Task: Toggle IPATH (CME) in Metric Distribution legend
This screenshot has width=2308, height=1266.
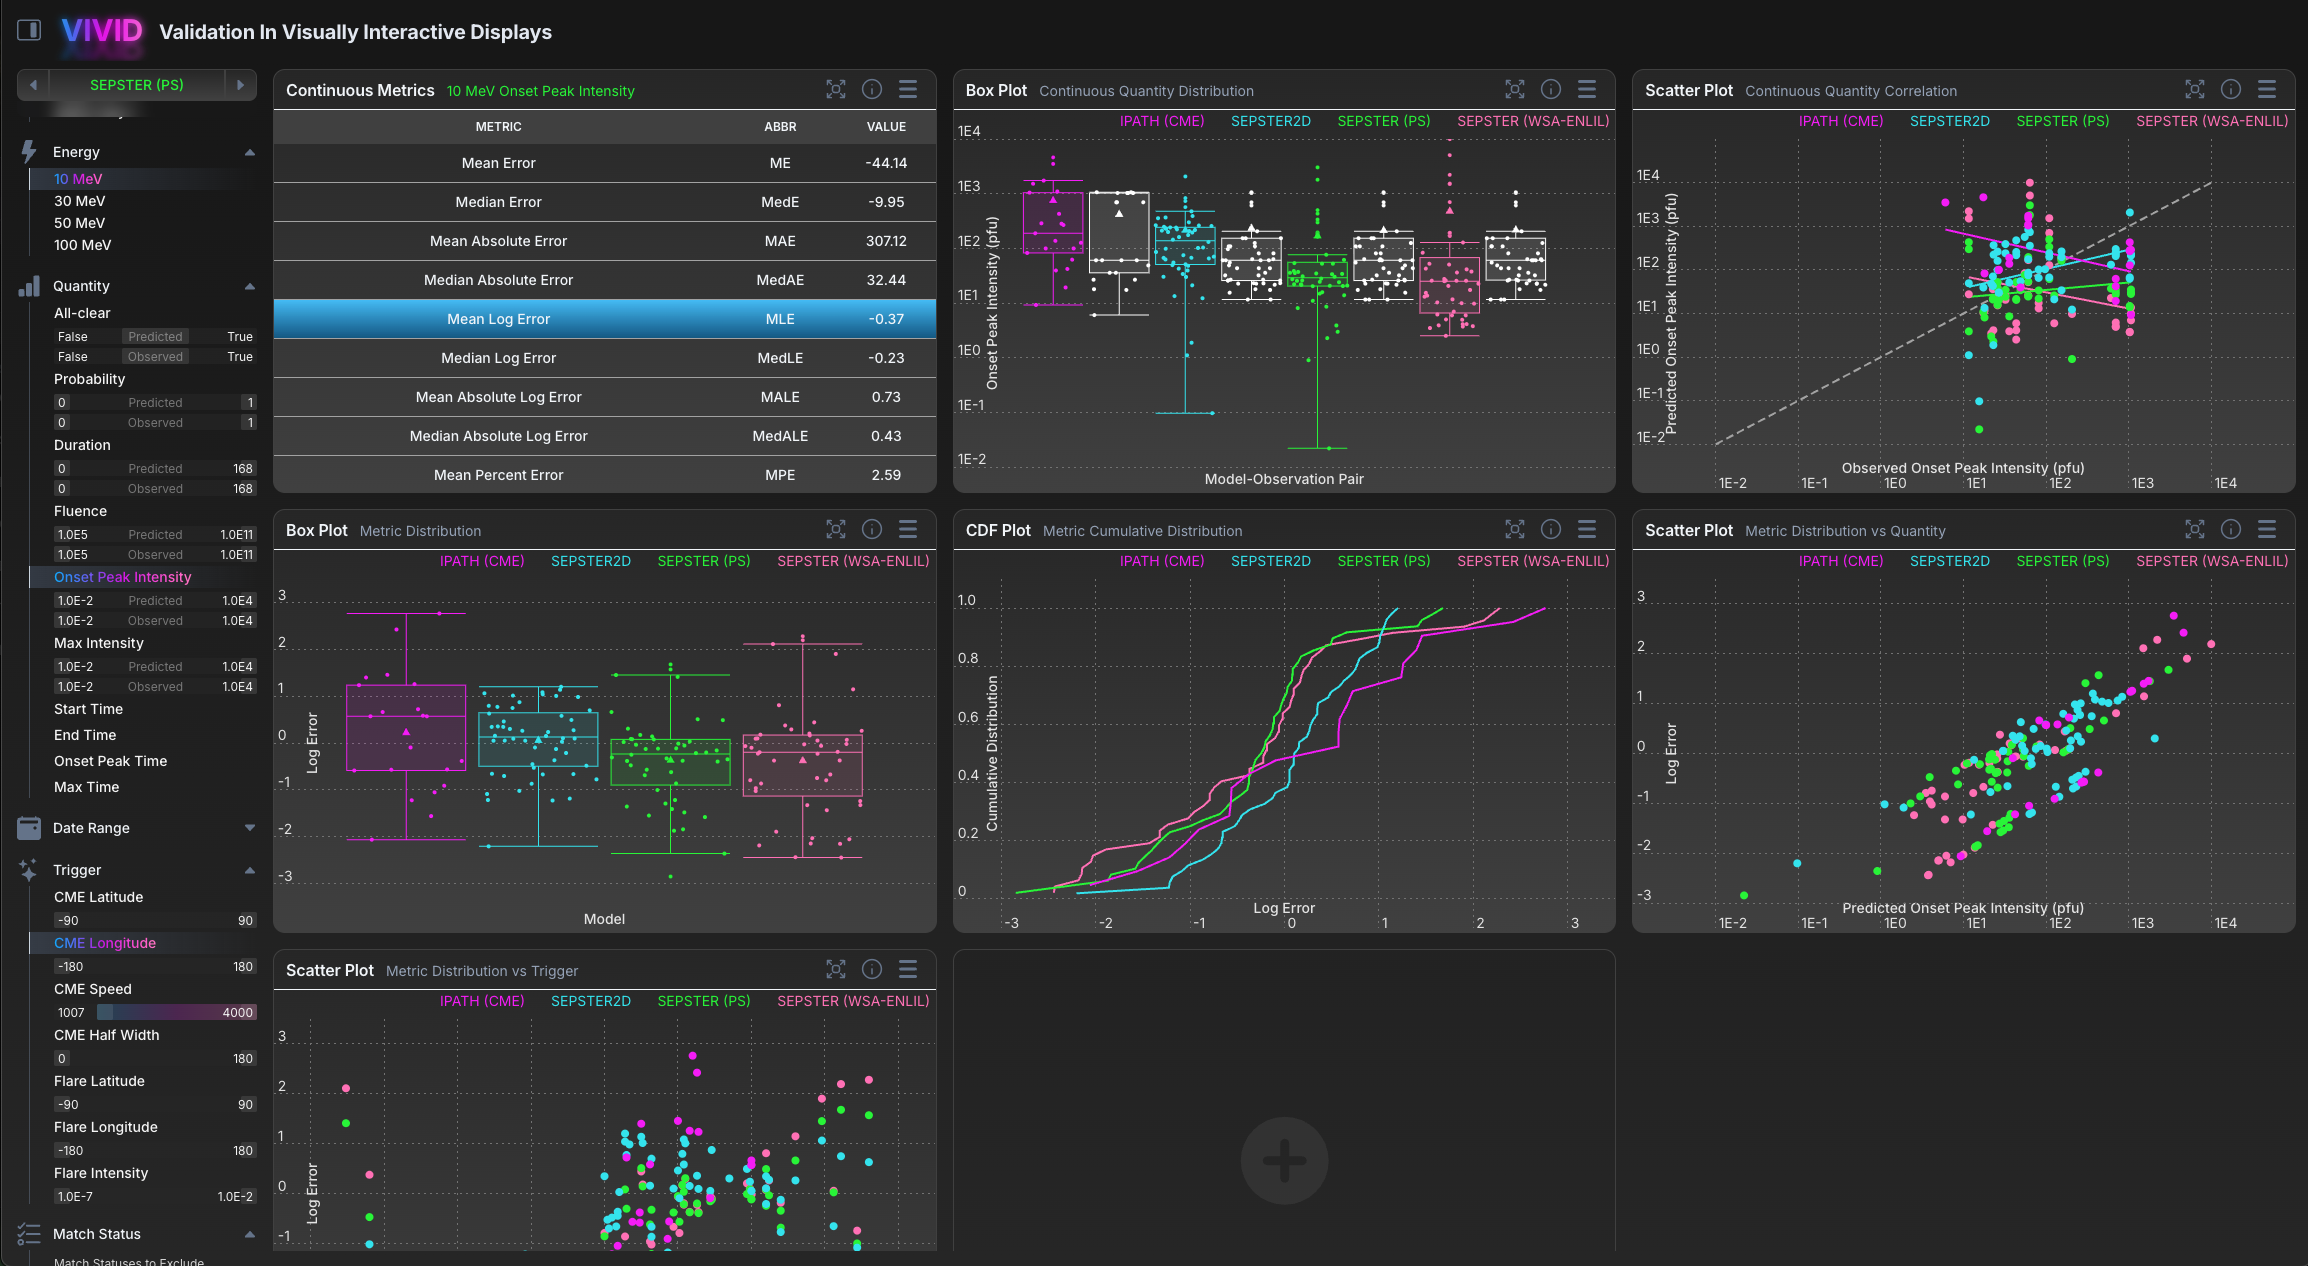Action: click(x=482, y=561)
